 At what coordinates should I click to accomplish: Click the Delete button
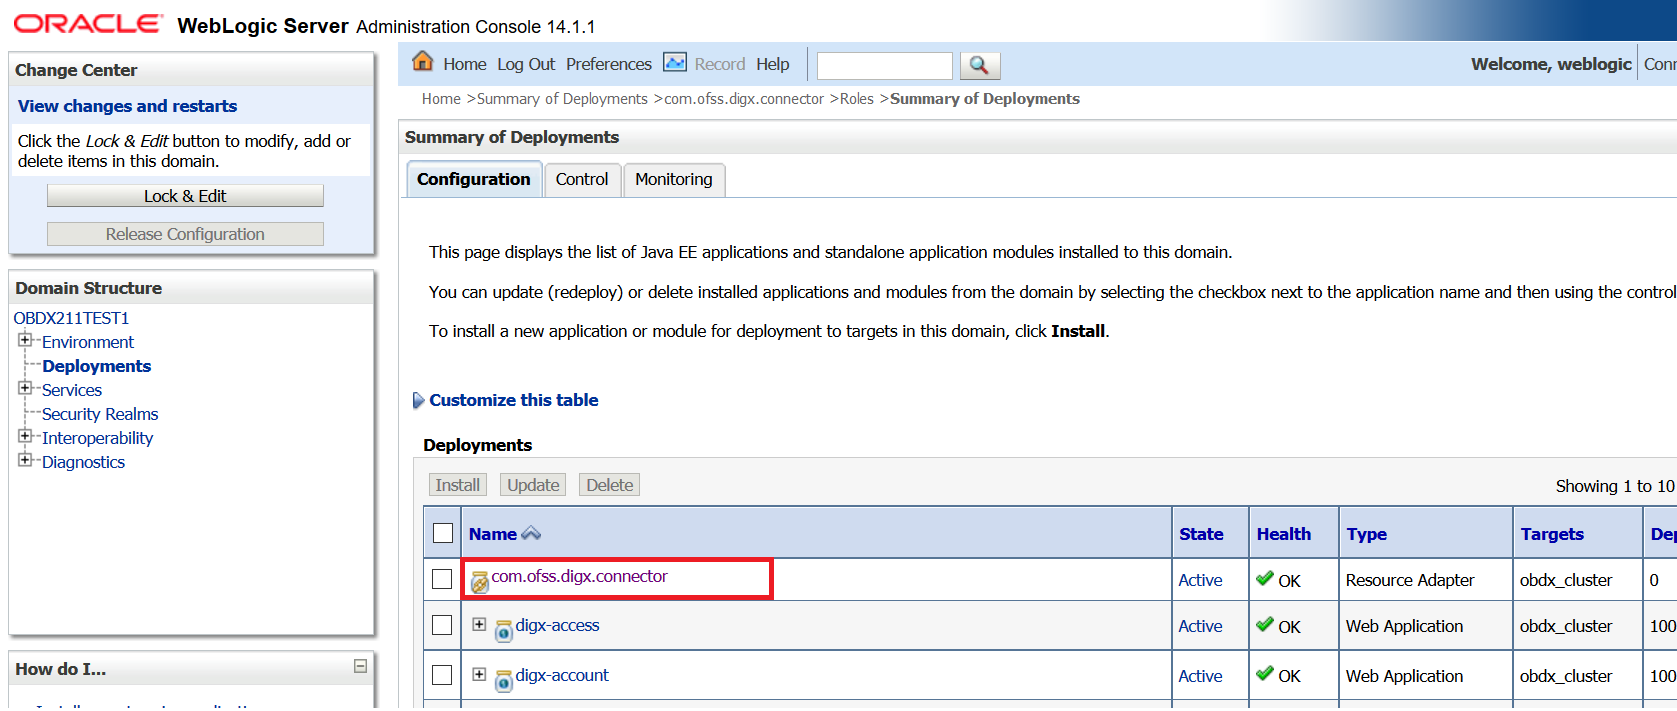pos(610,485)
